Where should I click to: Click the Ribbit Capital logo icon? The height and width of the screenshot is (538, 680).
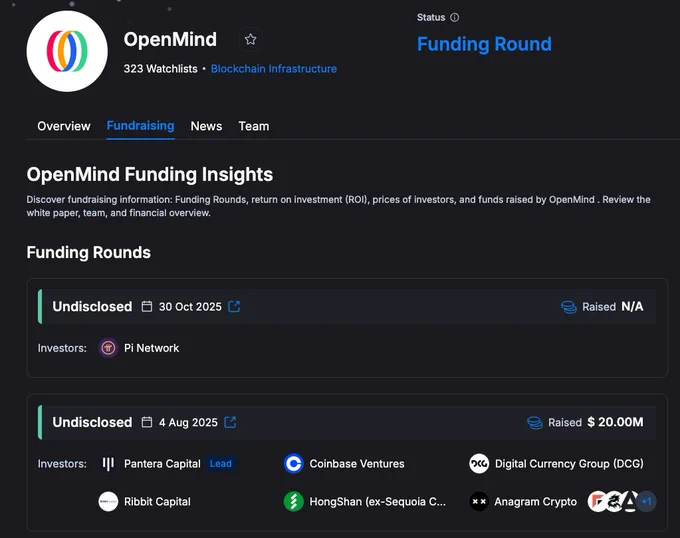pyautogui.click(x=108, y=502)
